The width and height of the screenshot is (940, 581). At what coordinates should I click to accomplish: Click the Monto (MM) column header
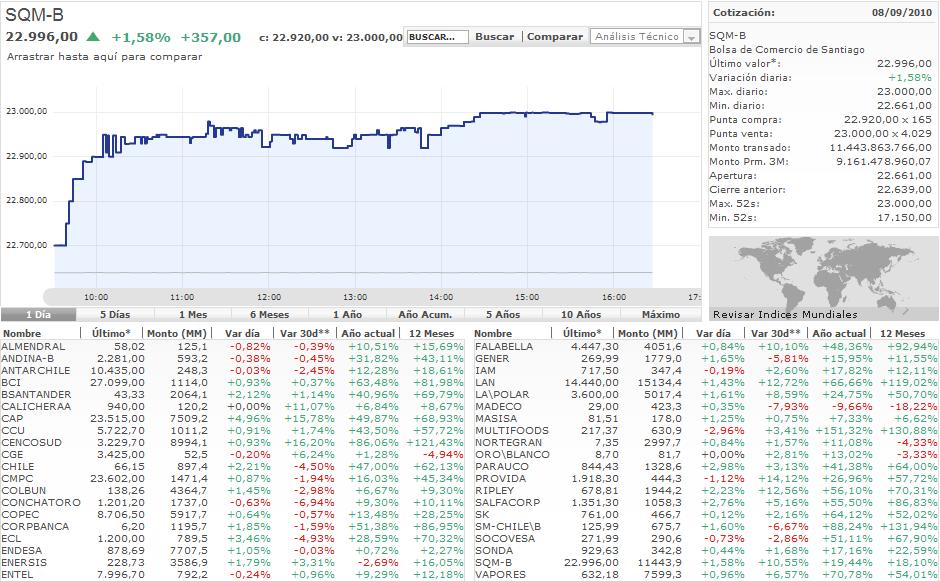coord(176,333)
